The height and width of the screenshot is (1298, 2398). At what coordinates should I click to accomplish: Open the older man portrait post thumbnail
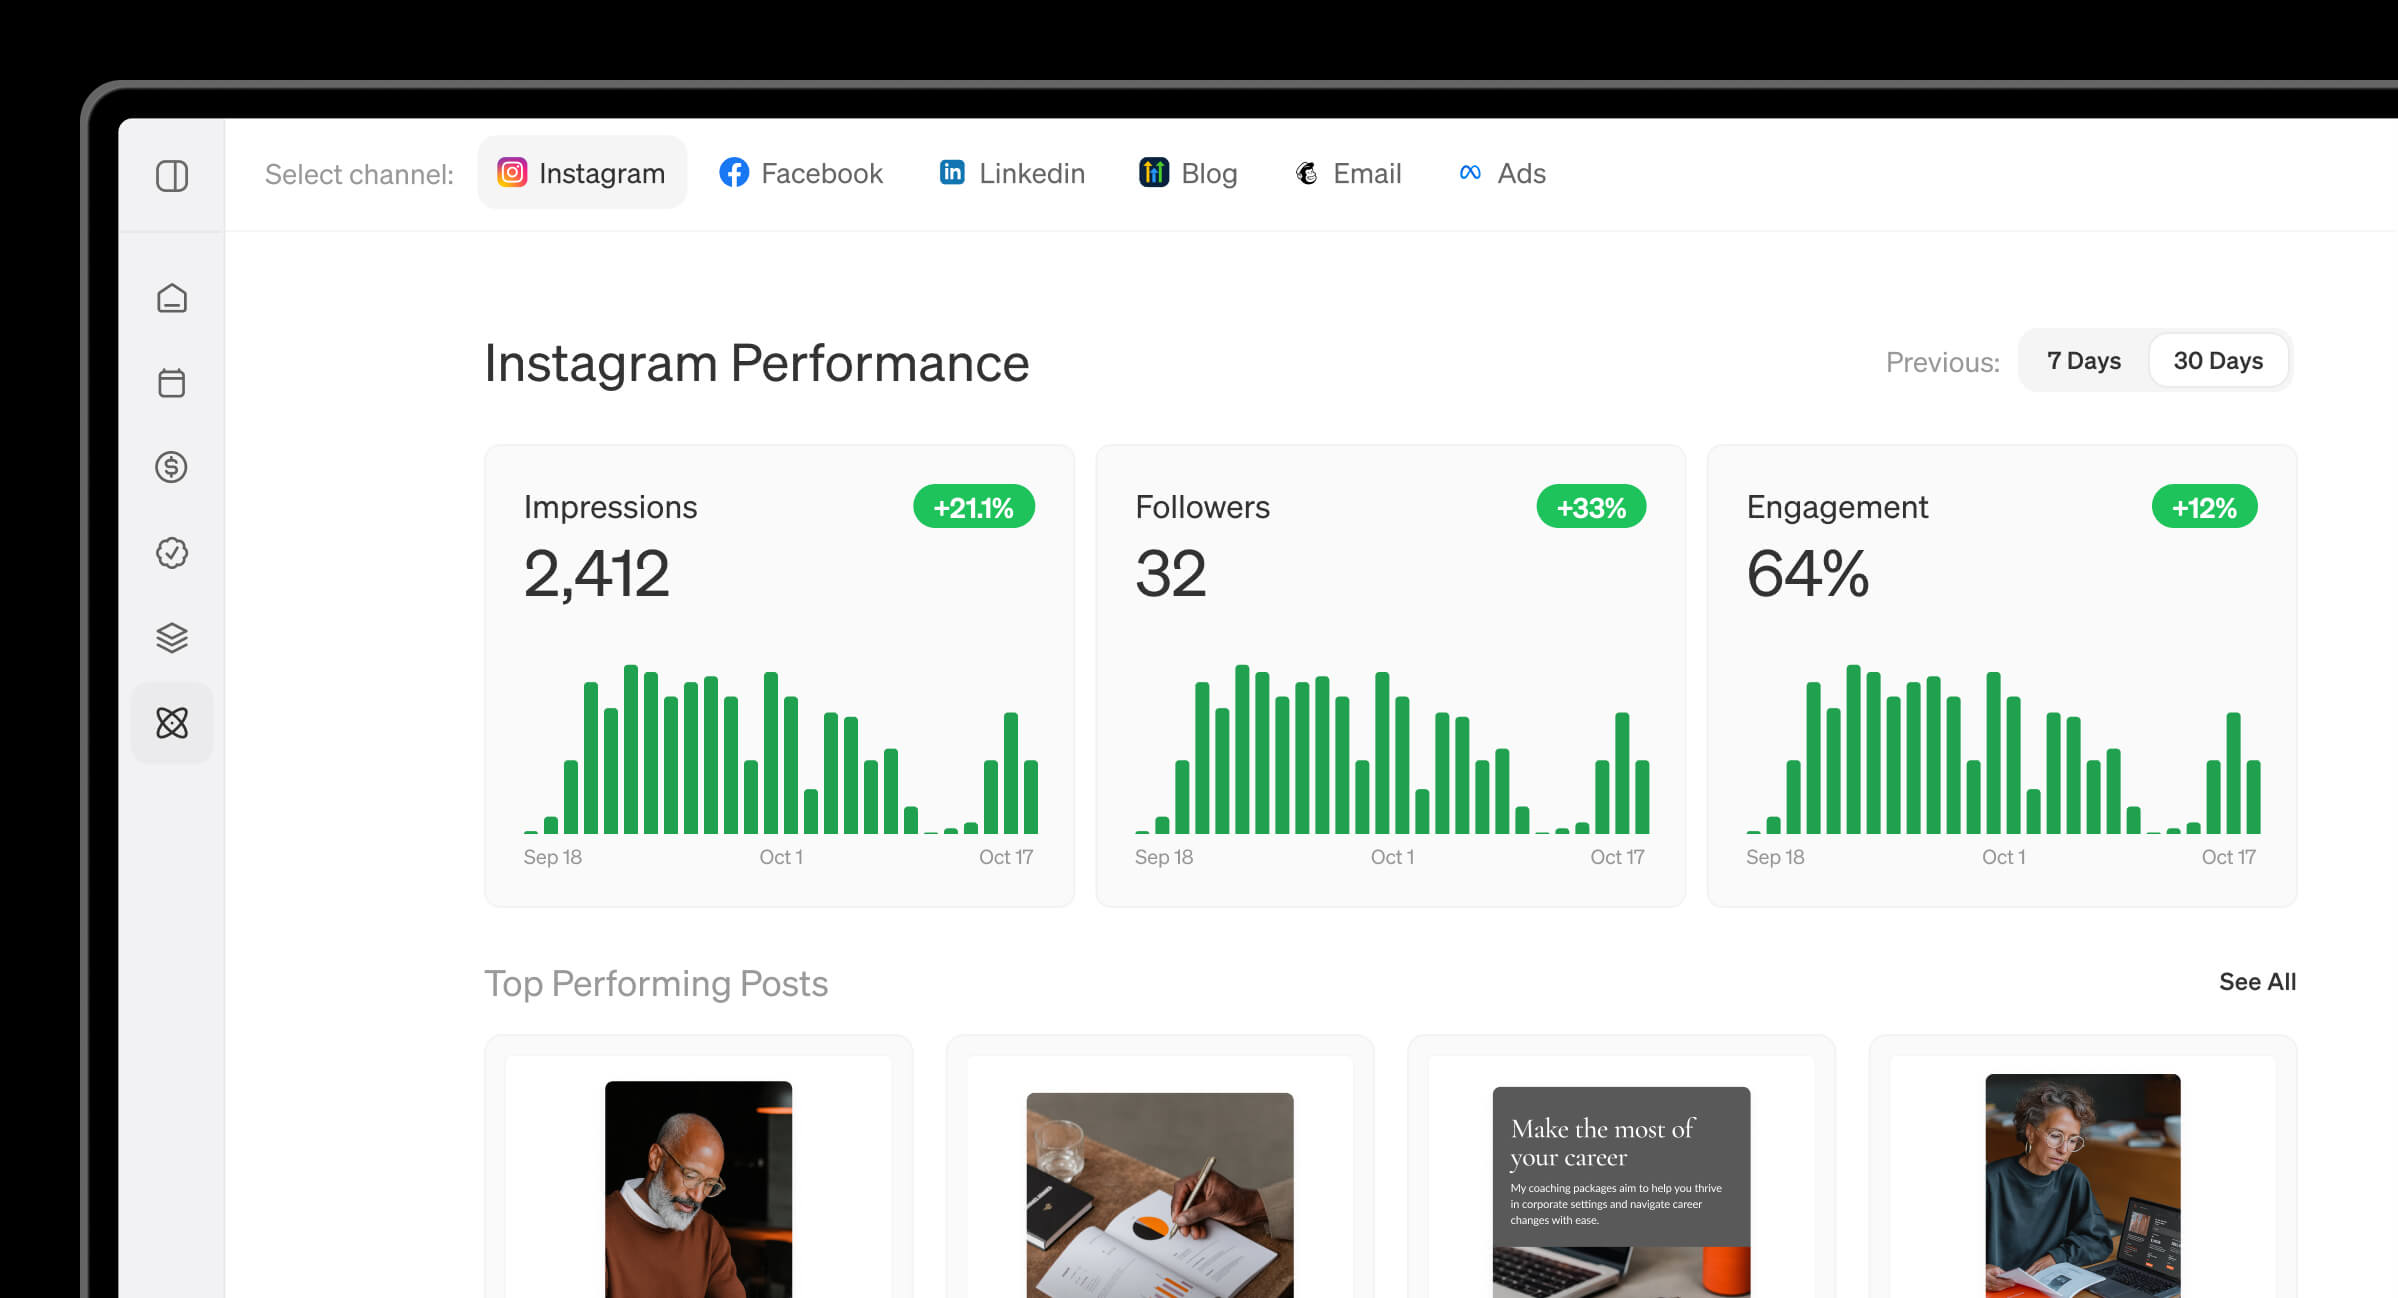pyautogui.click(x=698, y=1188)
